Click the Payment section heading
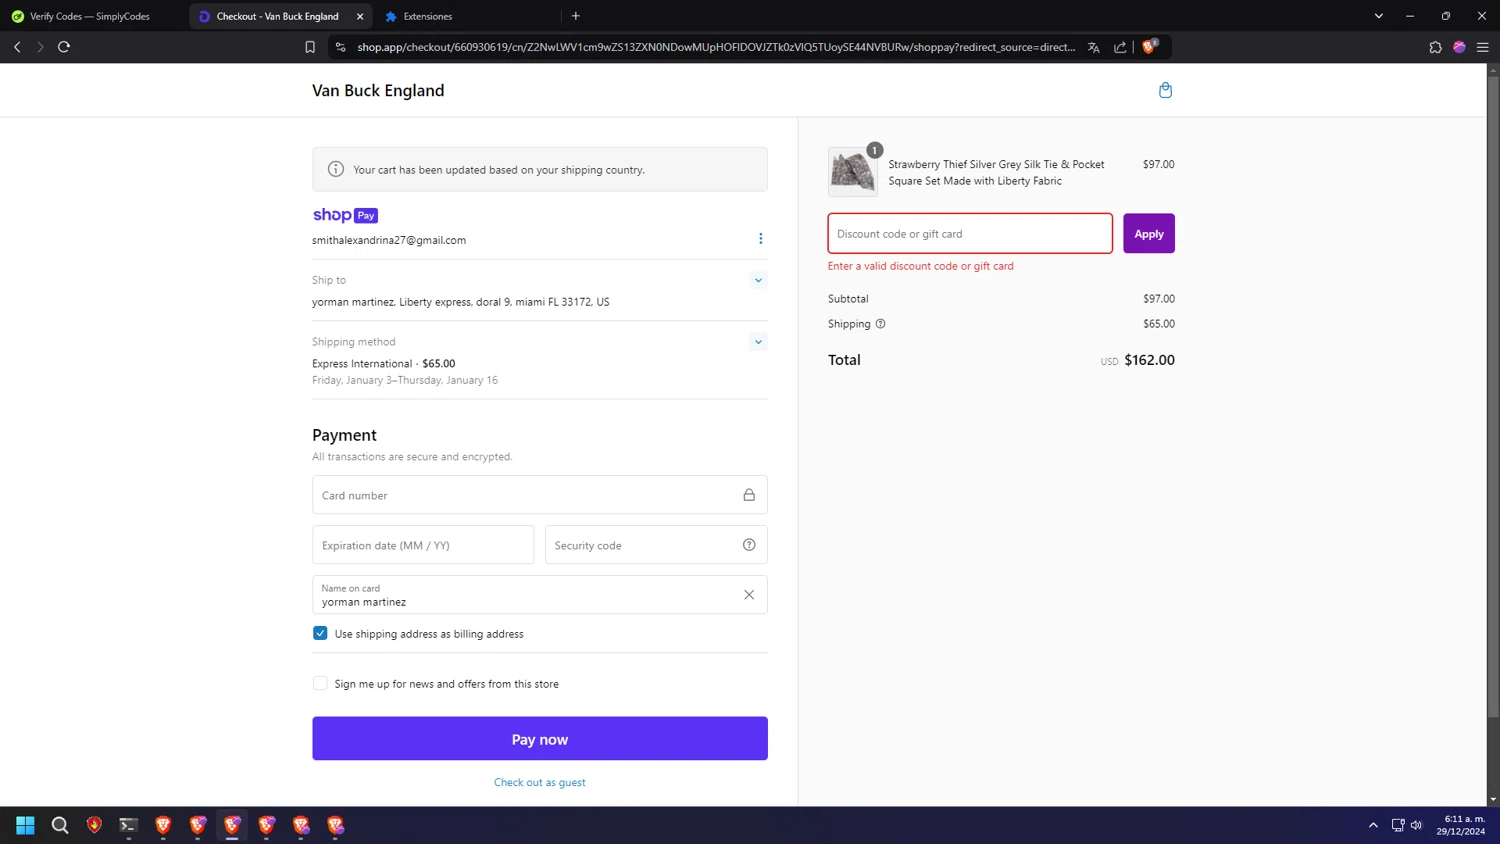This screenshot has width=1500, height=844. [344, 435]
